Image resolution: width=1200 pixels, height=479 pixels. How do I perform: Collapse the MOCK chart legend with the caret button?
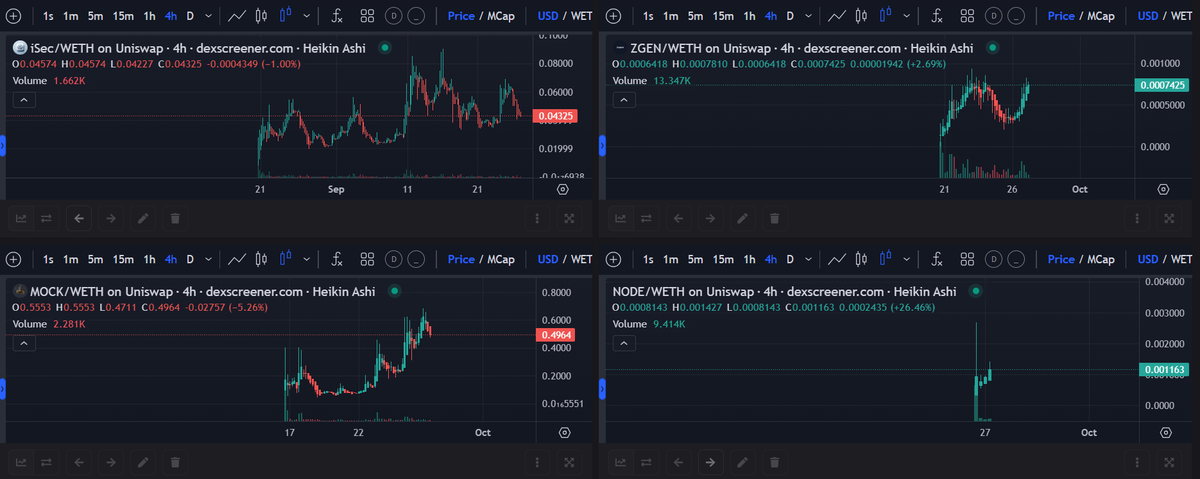[23, 343]
